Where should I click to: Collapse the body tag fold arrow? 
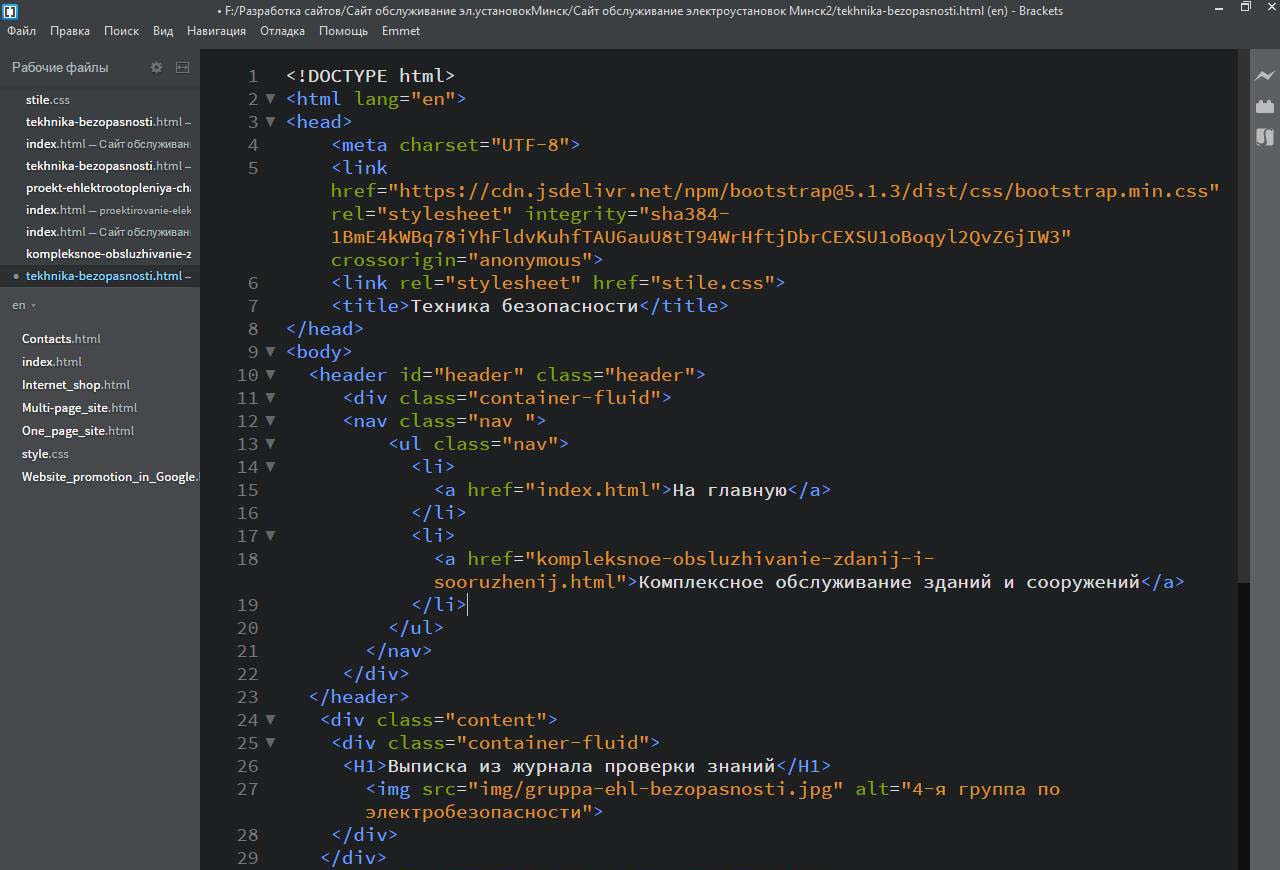270,351
